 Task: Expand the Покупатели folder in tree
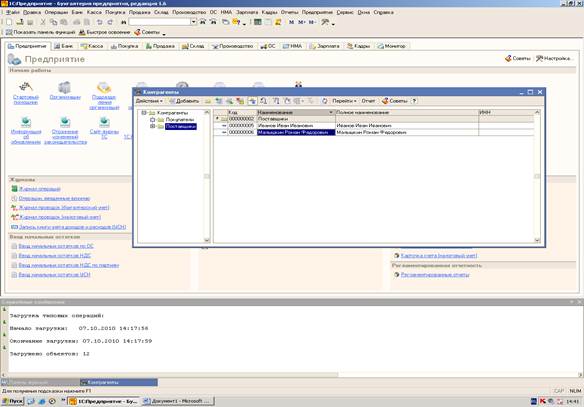[x=152, y=120]
